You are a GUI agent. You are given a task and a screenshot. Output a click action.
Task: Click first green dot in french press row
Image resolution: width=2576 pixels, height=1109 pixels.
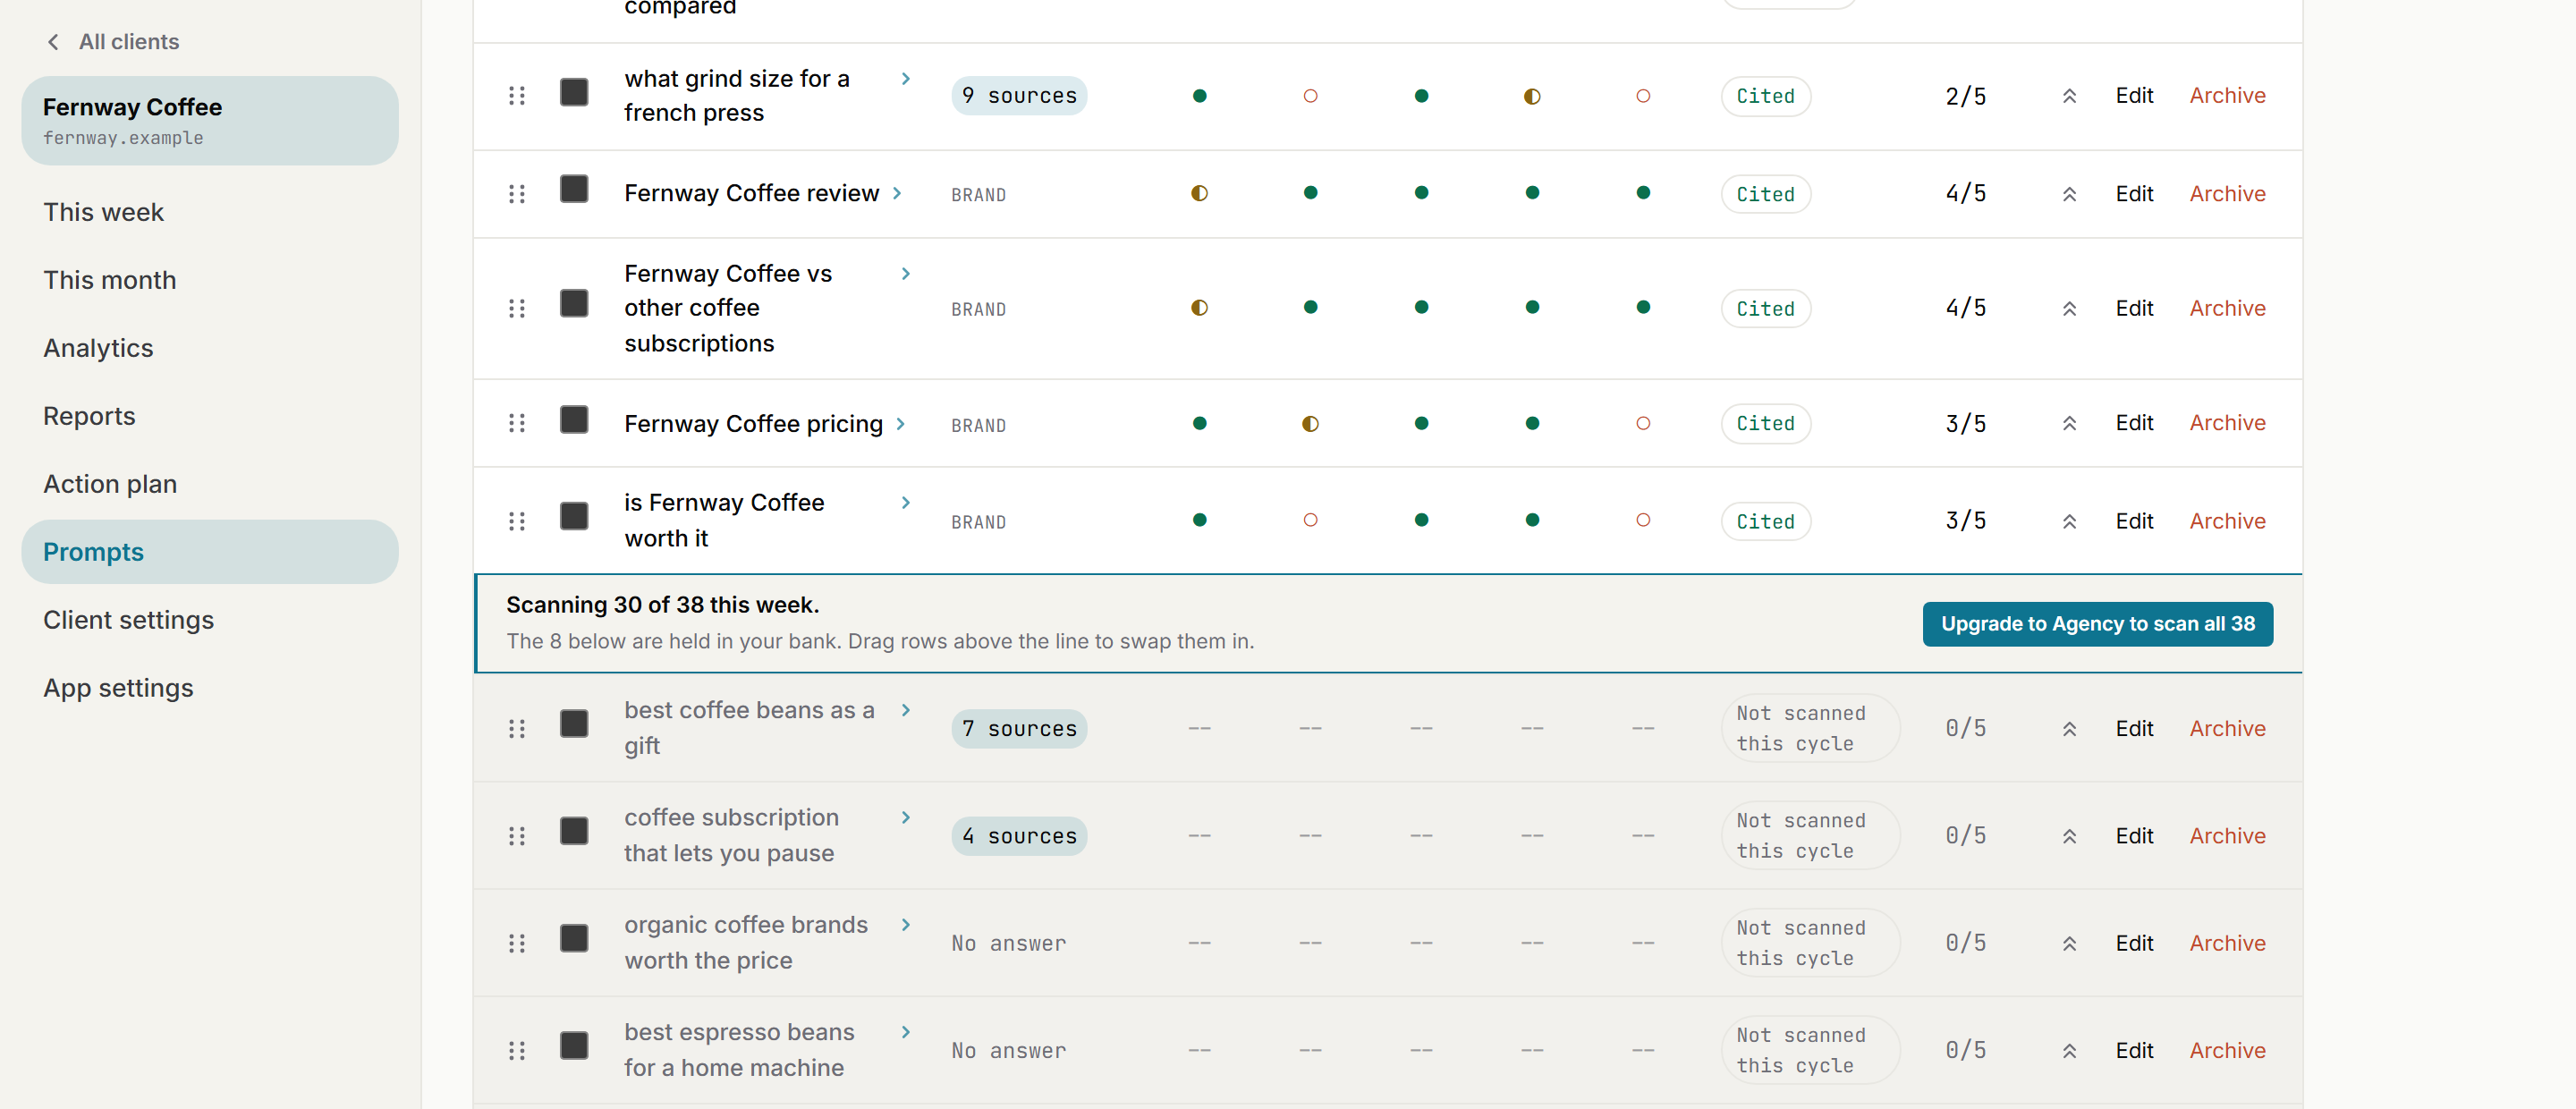[1199, 96]
